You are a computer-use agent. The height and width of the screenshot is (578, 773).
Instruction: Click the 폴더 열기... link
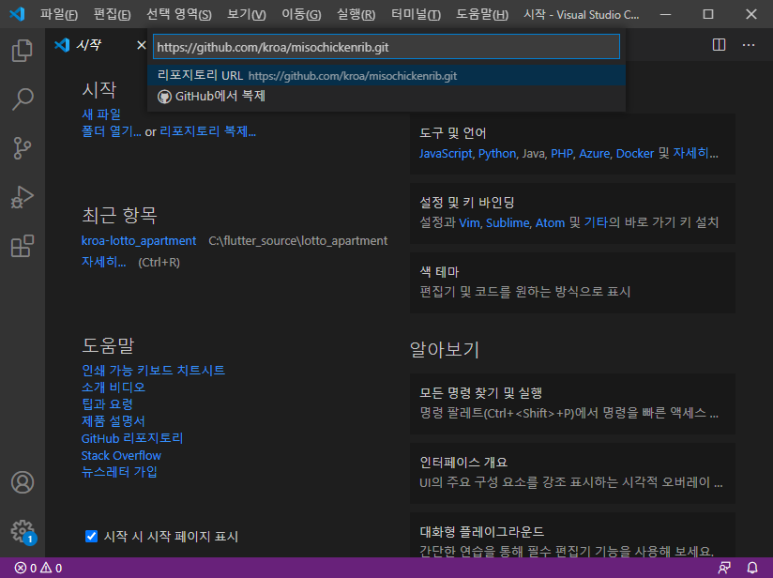tap(111, 131)
